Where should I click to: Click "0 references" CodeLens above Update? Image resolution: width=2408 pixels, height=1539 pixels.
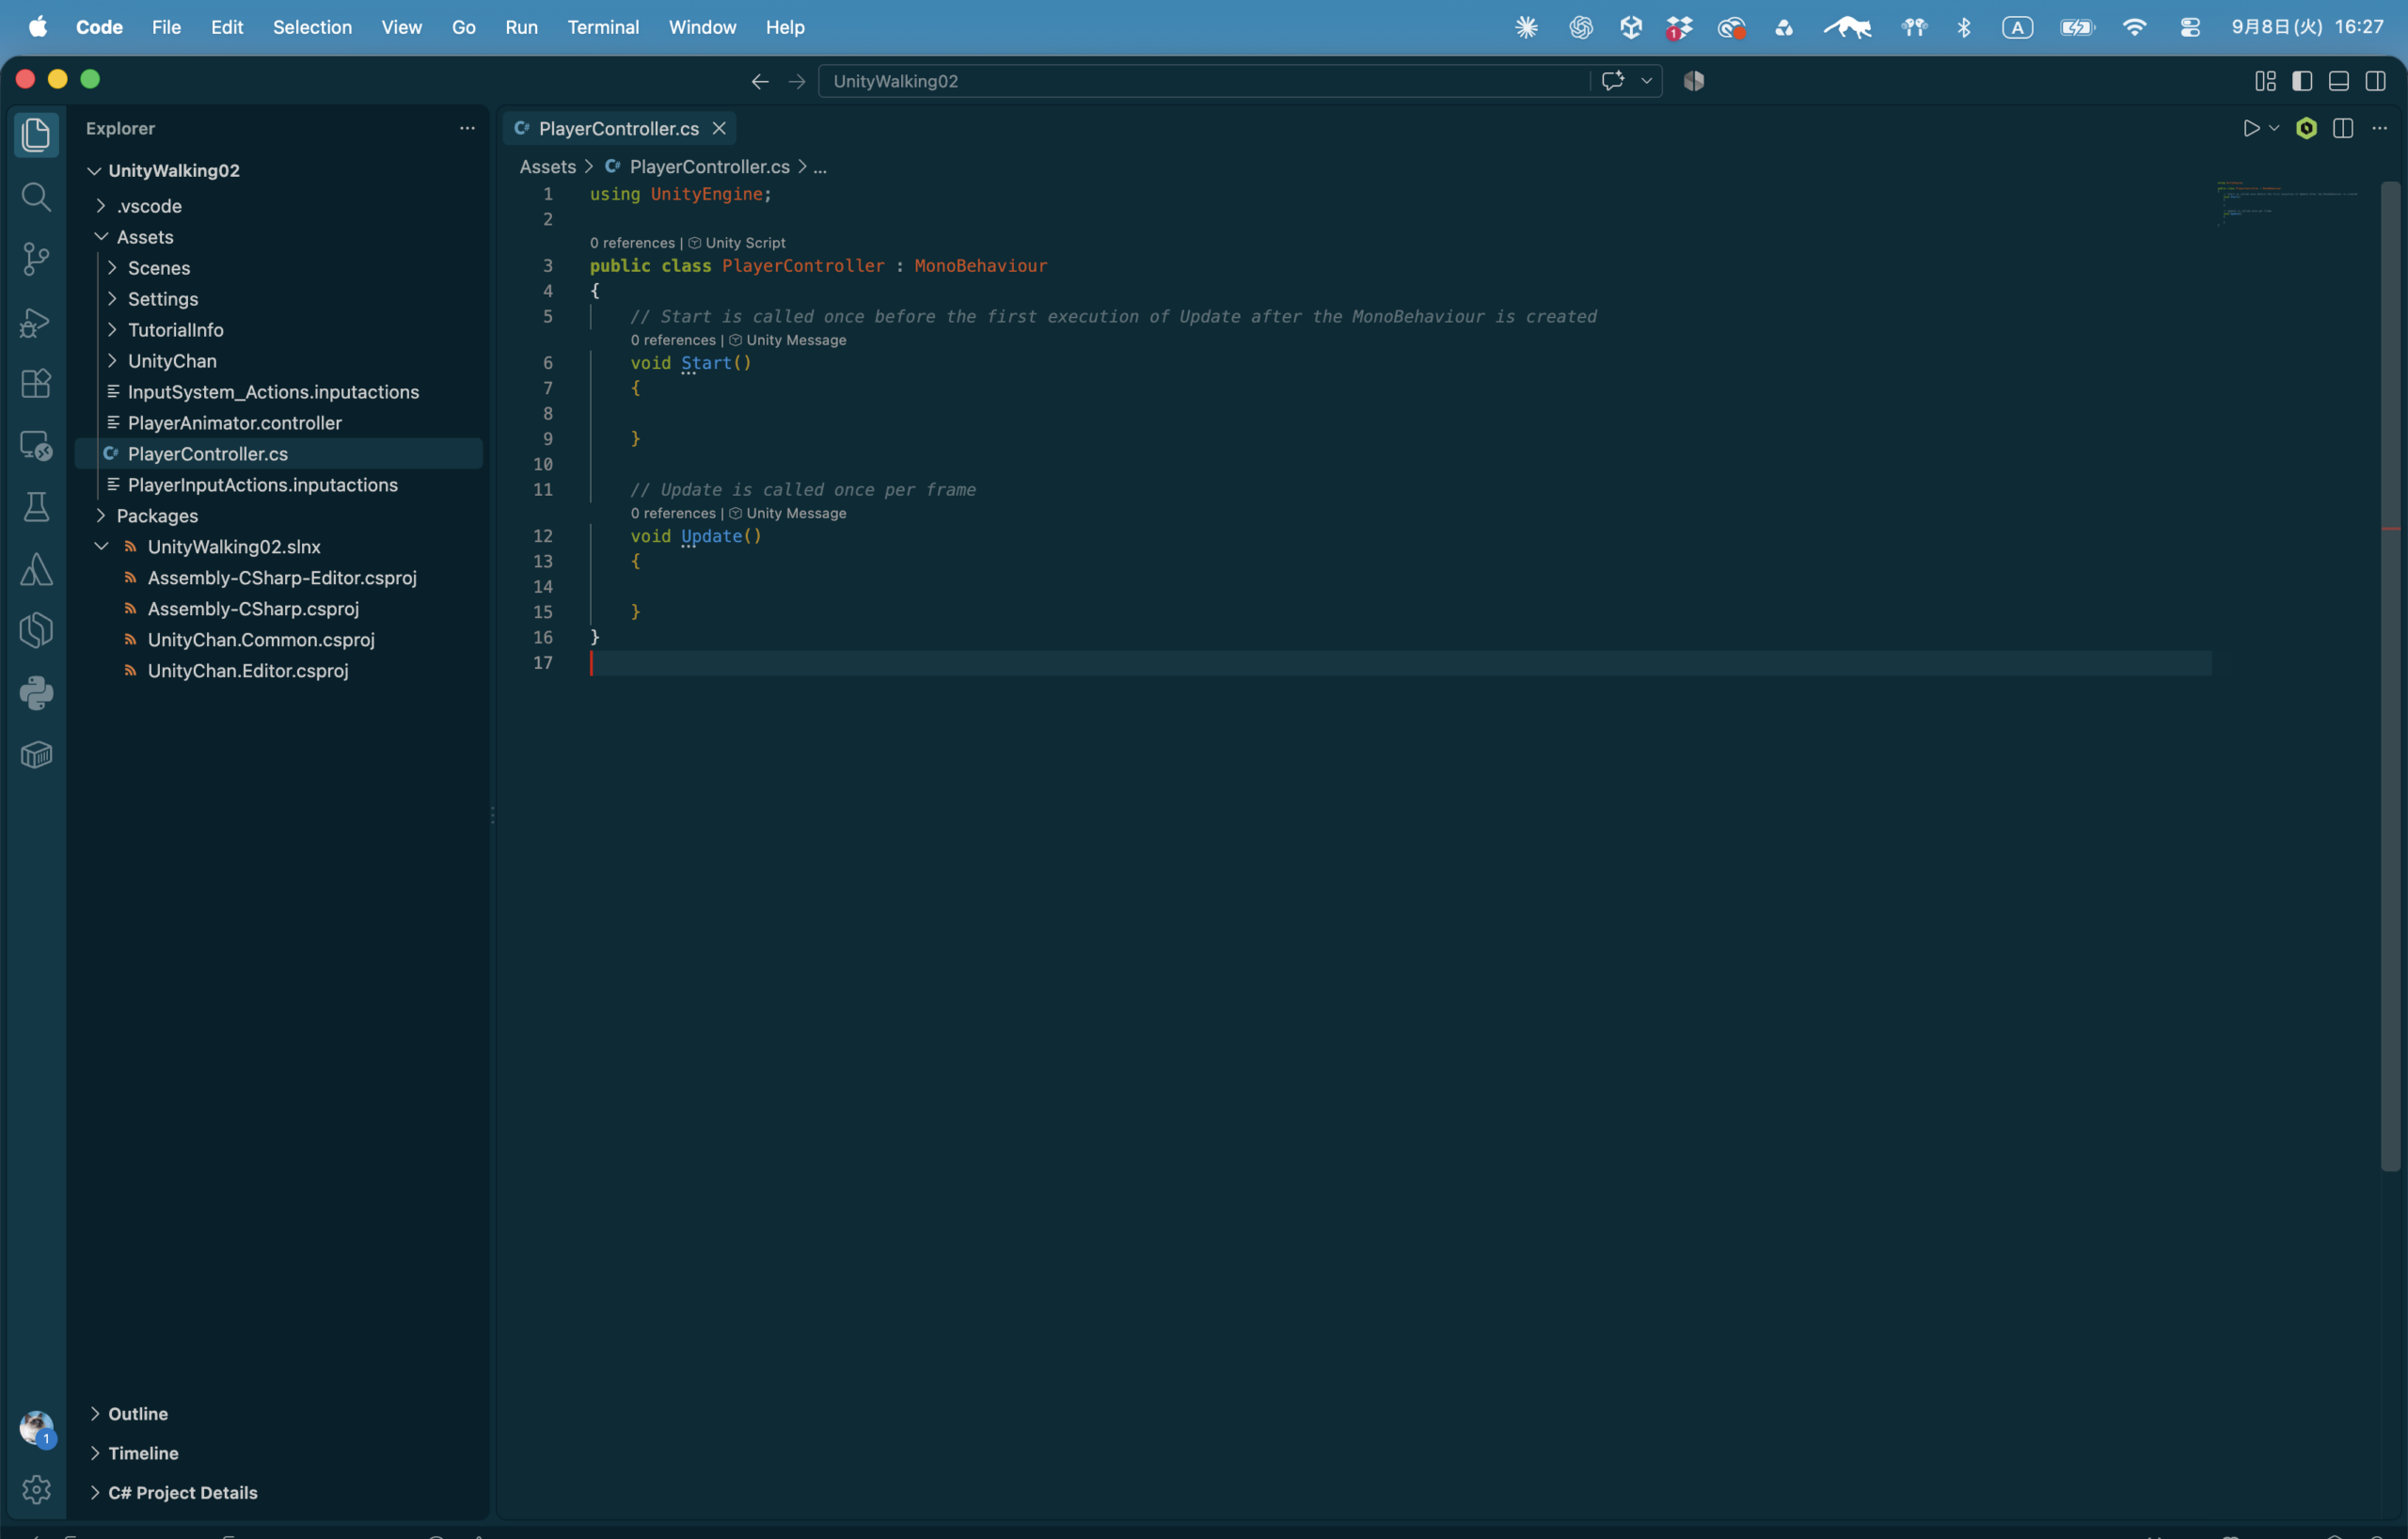tap(673, 513)
